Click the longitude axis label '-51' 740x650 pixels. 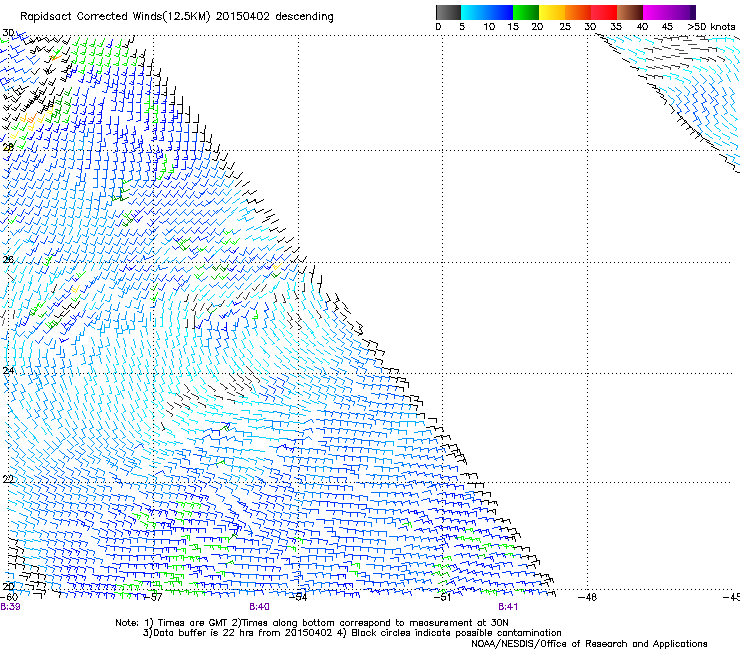coord(442,598)
